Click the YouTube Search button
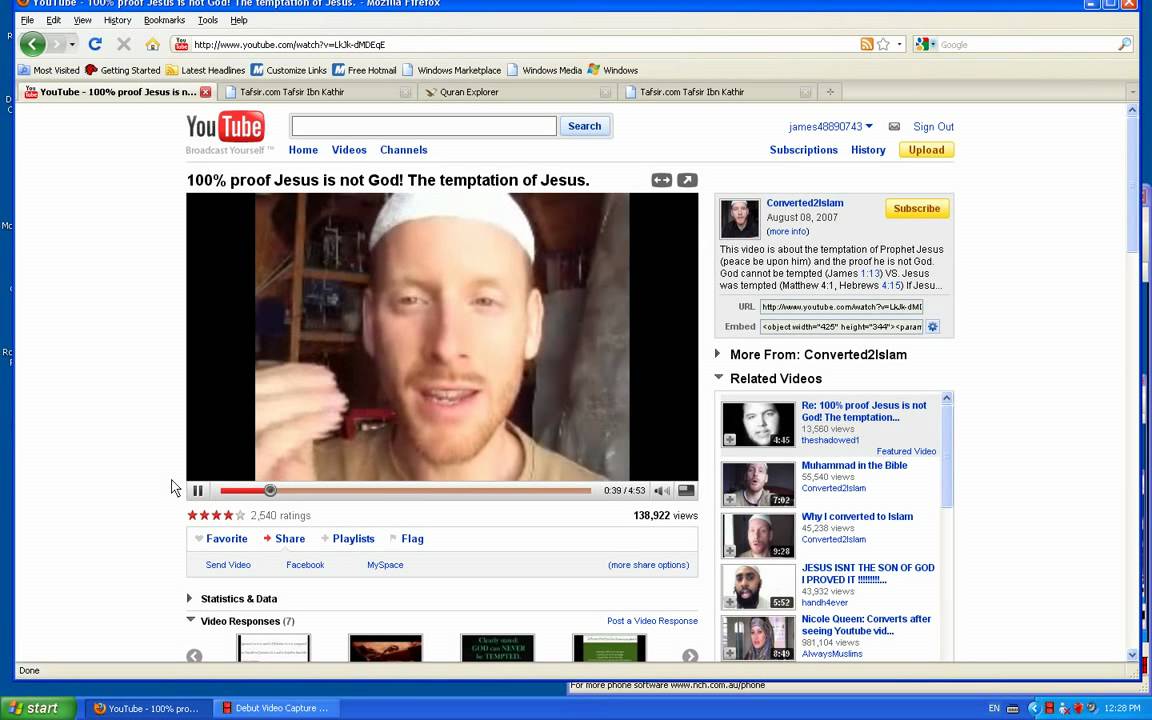1152x720 pixels. (x=585, y=126)
